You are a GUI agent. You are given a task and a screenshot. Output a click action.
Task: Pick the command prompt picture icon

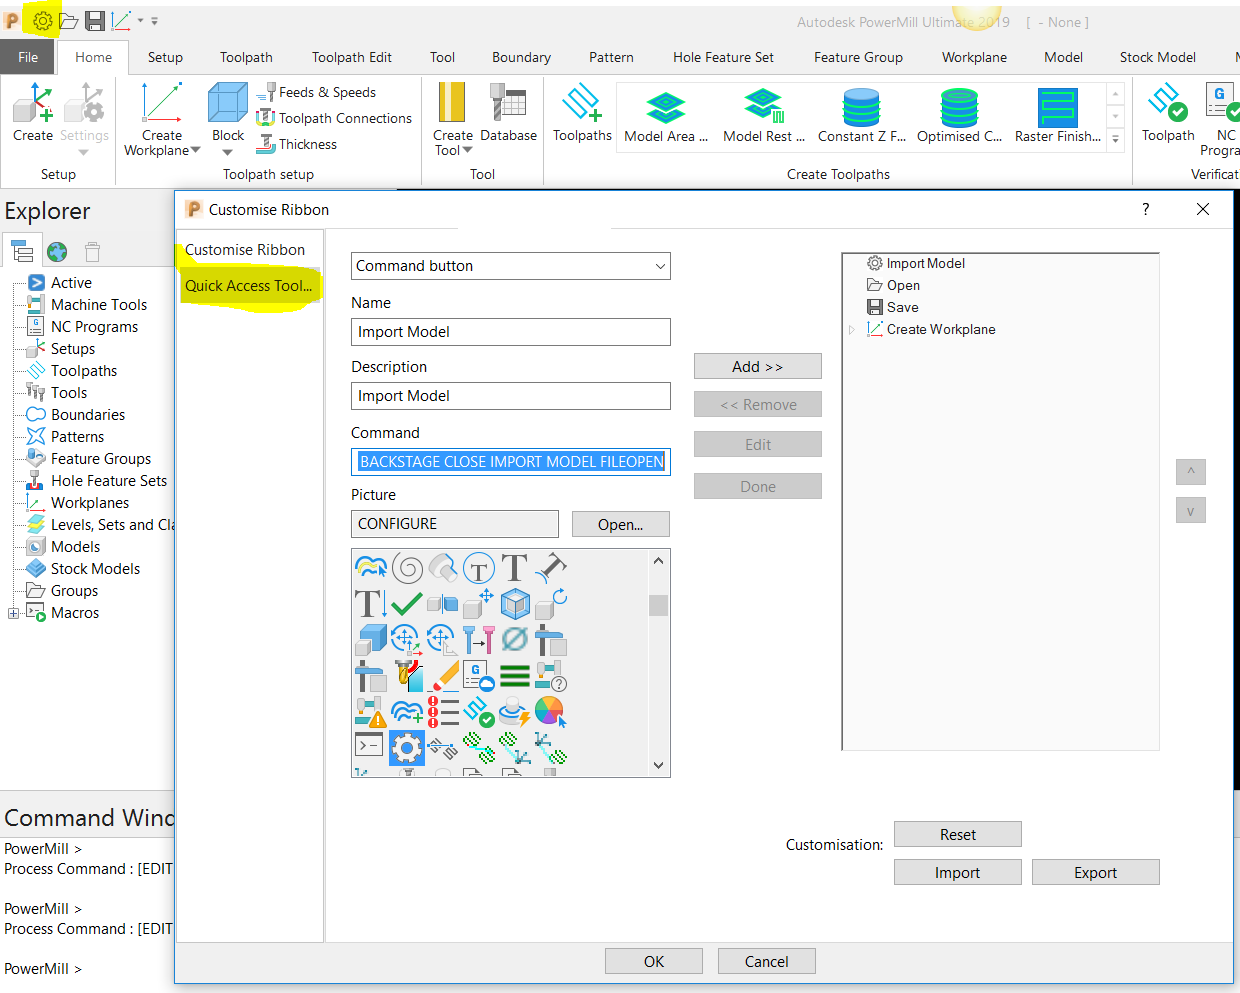pos(370,745)
